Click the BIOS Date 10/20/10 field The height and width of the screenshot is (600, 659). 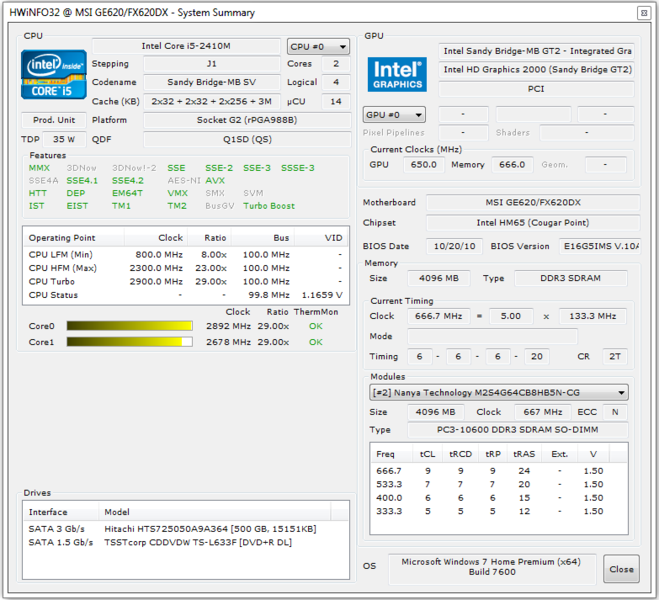[455, 246]
